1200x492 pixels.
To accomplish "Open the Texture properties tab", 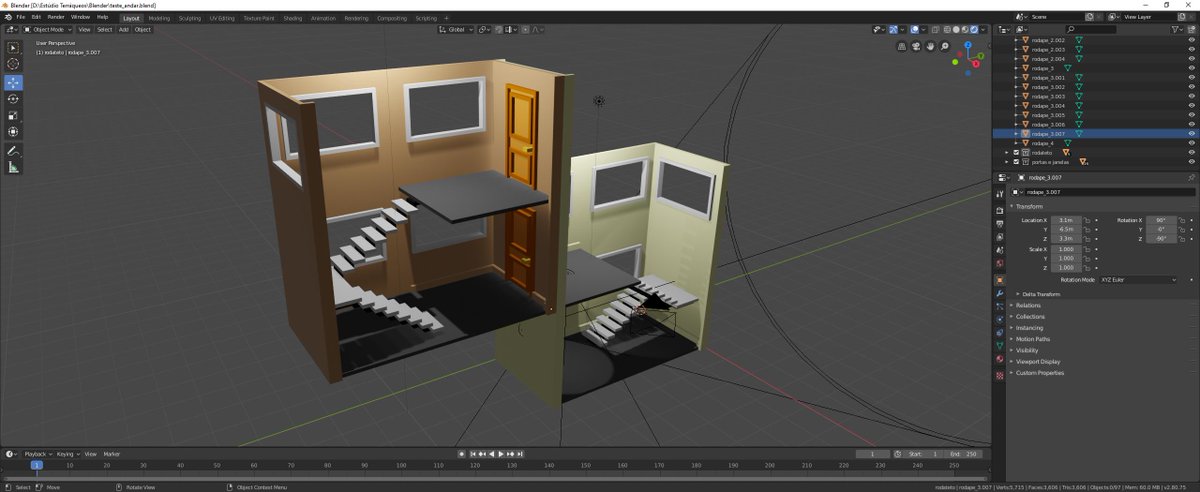I will point(999,375).
